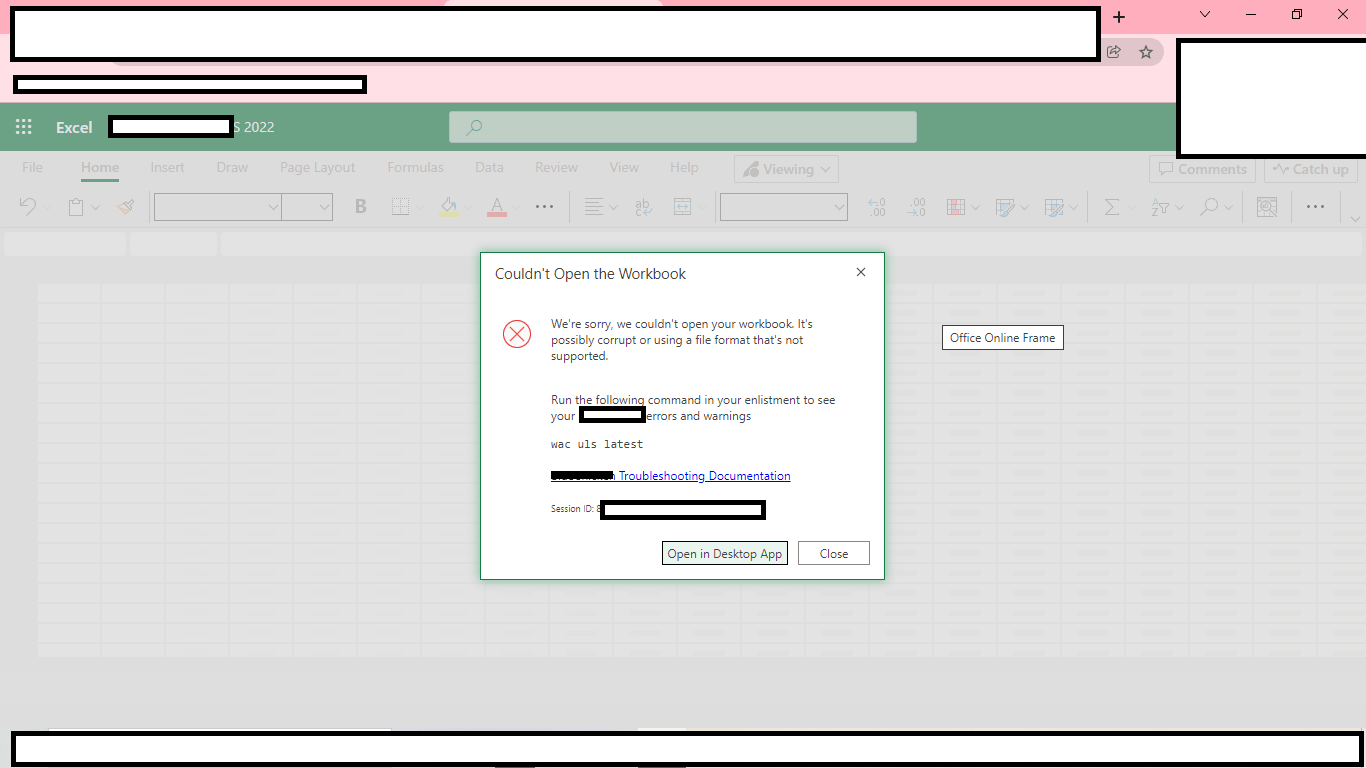The height and width of the screenshot is (768, 1366).
Task: Click the Sort and Filter icon
Action: click(1160, 207)
